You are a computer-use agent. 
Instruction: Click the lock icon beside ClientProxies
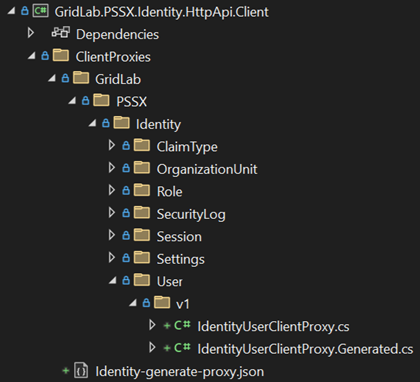(x=45, y=56)
